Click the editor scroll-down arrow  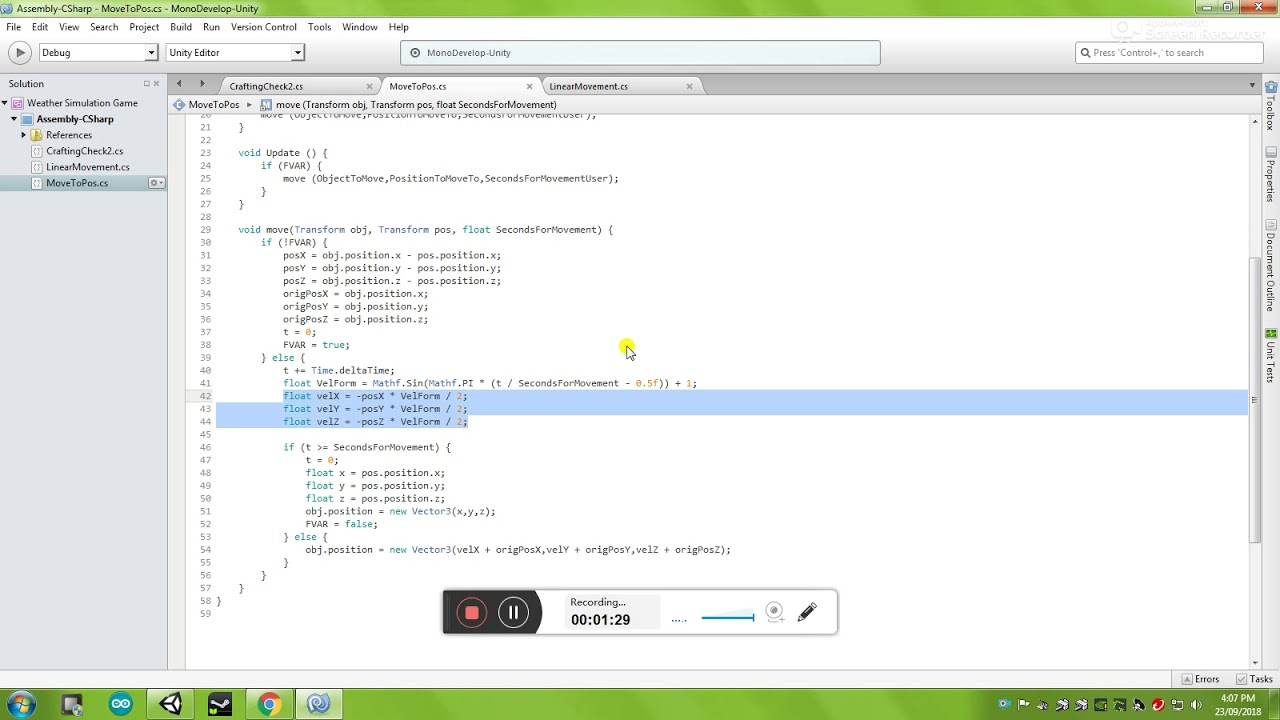[1255, 662]
